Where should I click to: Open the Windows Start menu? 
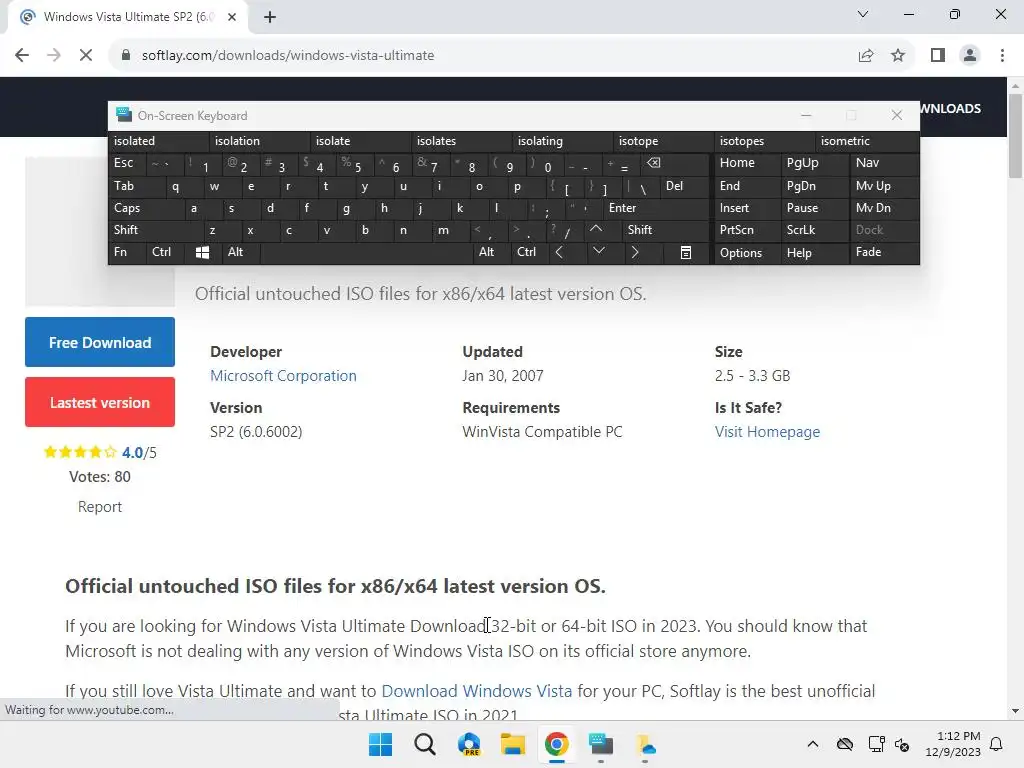click(x=381, y=744)
